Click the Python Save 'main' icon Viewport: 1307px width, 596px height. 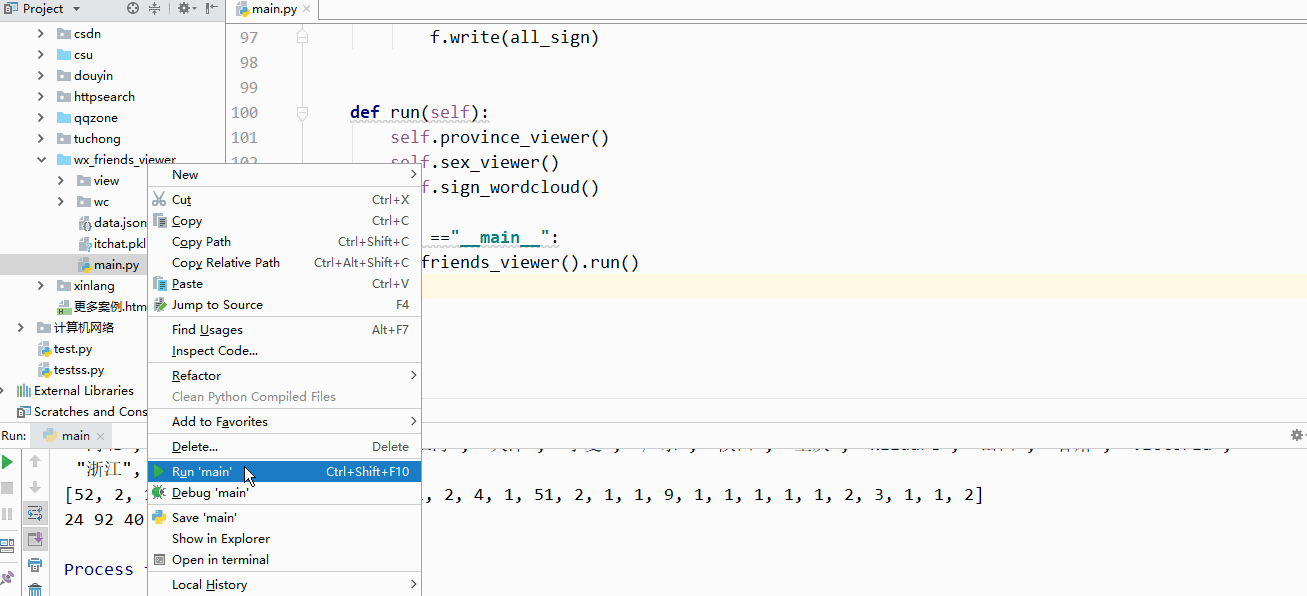click(159, 517)
